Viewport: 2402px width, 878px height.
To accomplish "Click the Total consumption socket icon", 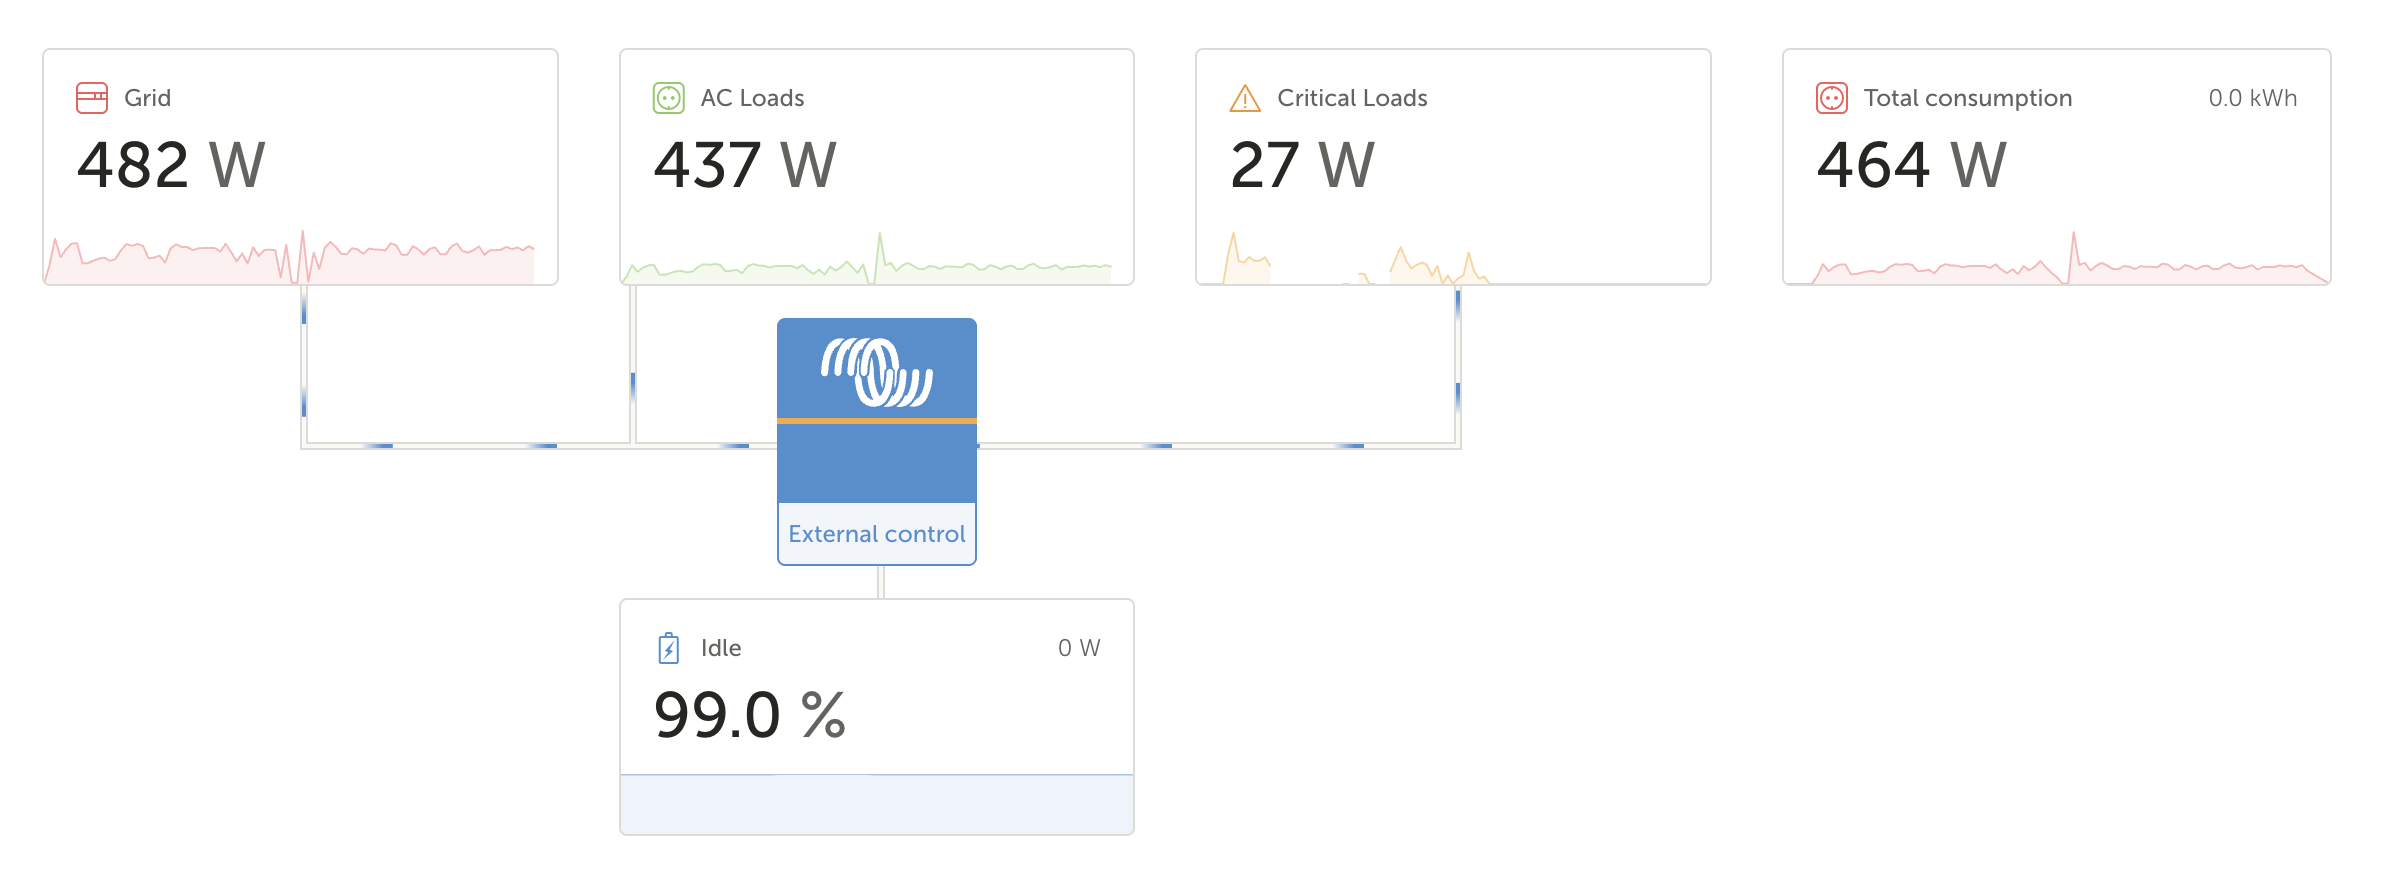I will pos(1831,98).
